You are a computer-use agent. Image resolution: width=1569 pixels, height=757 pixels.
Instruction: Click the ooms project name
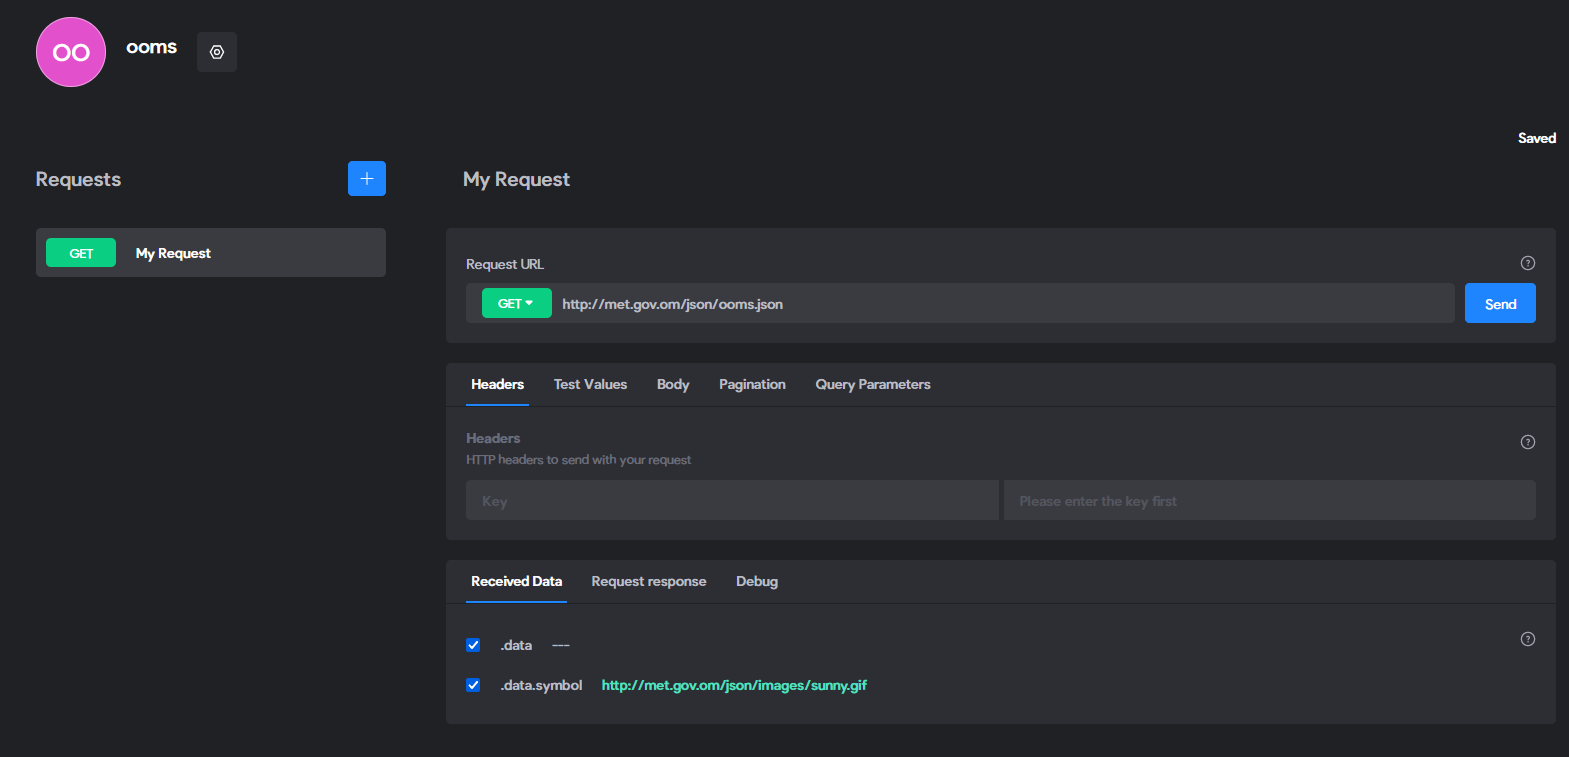(152, 47)
